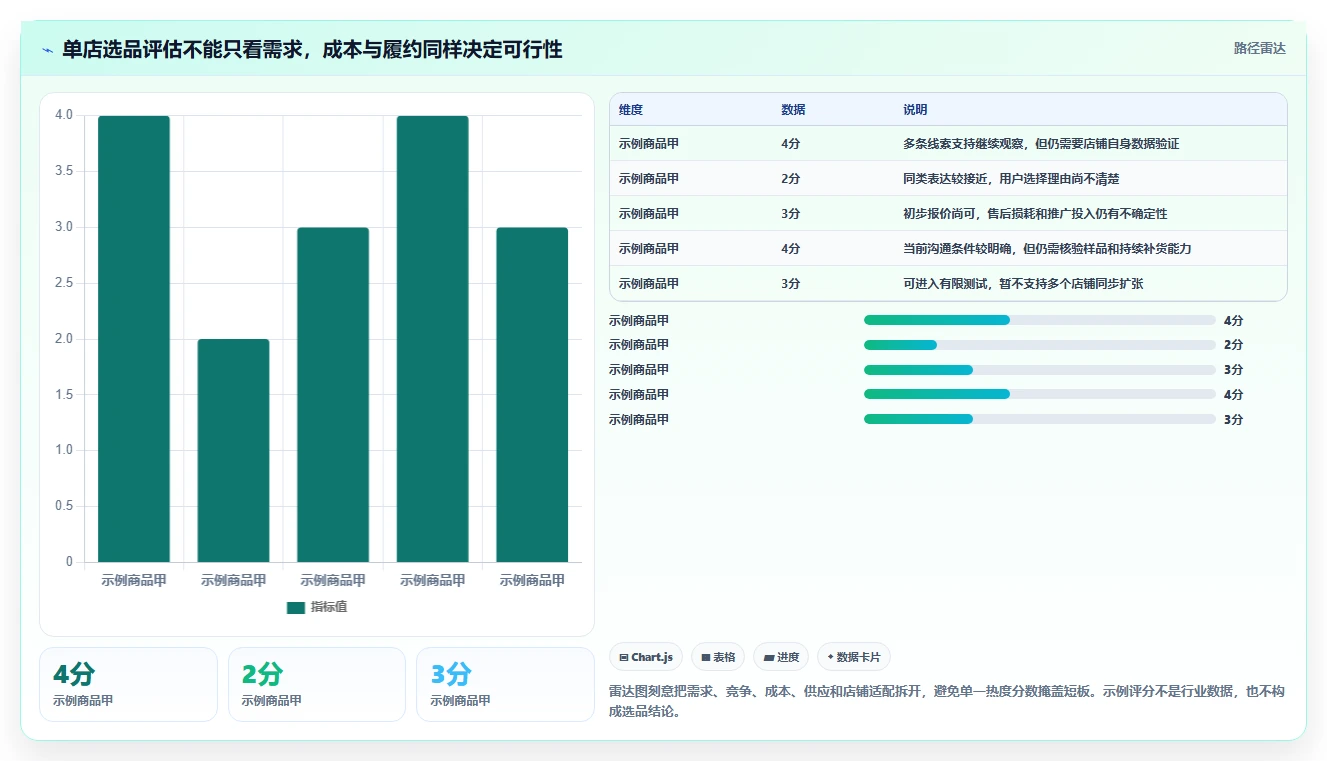Open the blue 3分 stat card
The width and height of the screenshot is (1327, 761).
click(x=505, y=684)
